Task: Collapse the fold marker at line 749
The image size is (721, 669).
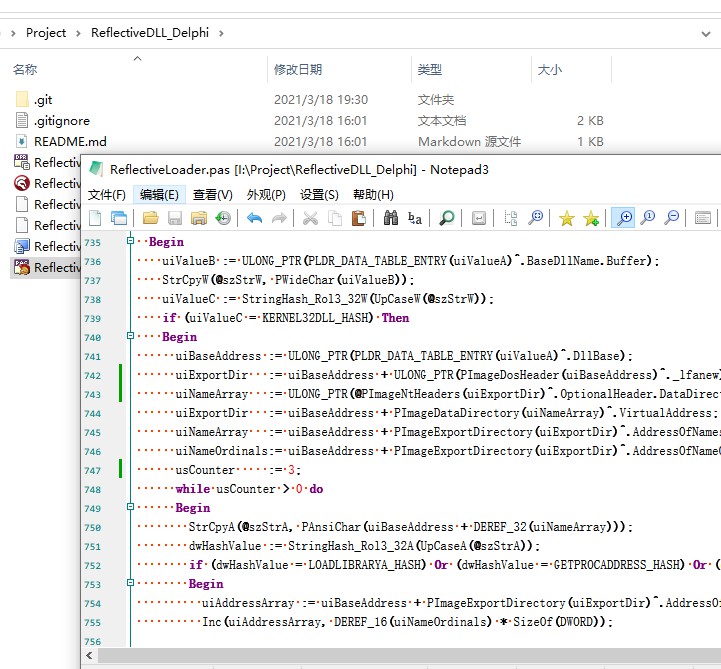Action: [131, 508]
